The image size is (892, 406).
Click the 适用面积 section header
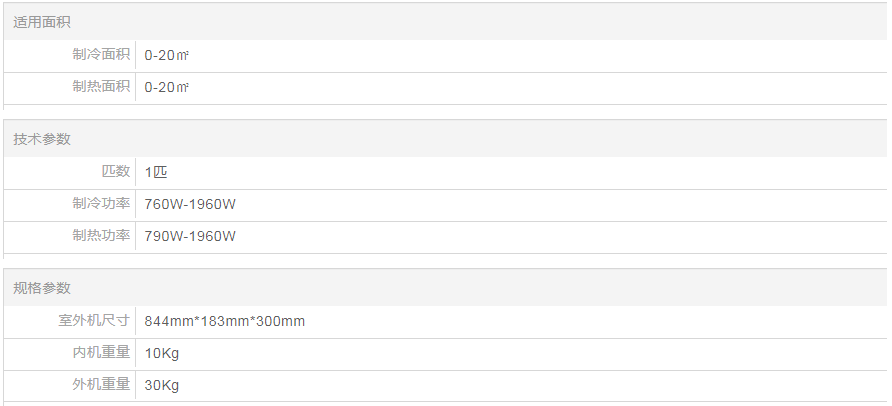click(x=42, y=22)
